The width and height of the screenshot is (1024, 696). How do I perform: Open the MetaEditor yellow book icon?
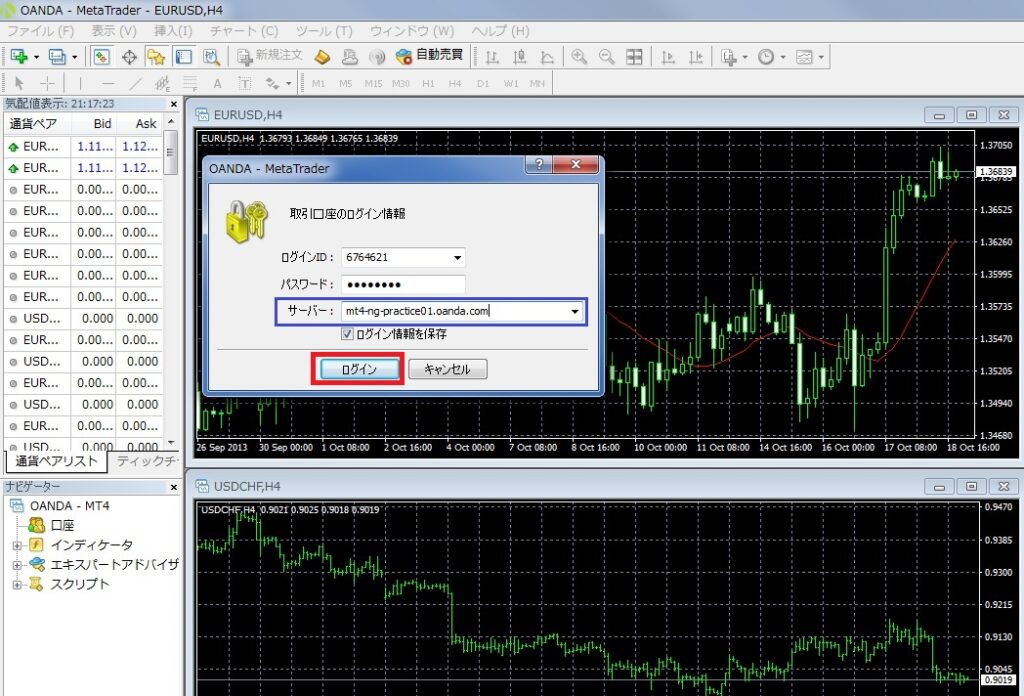coord(322,57)
